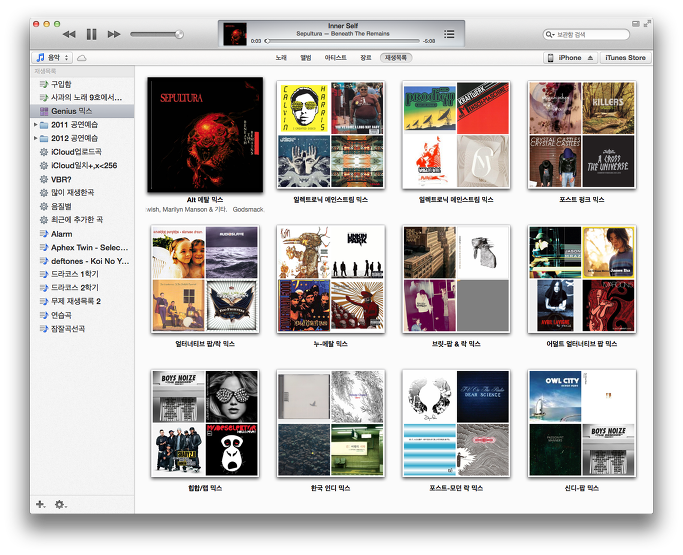Select the 구입함 playlist
The image size is (683, 555).
pyautogui.click(x=82, y=84)
